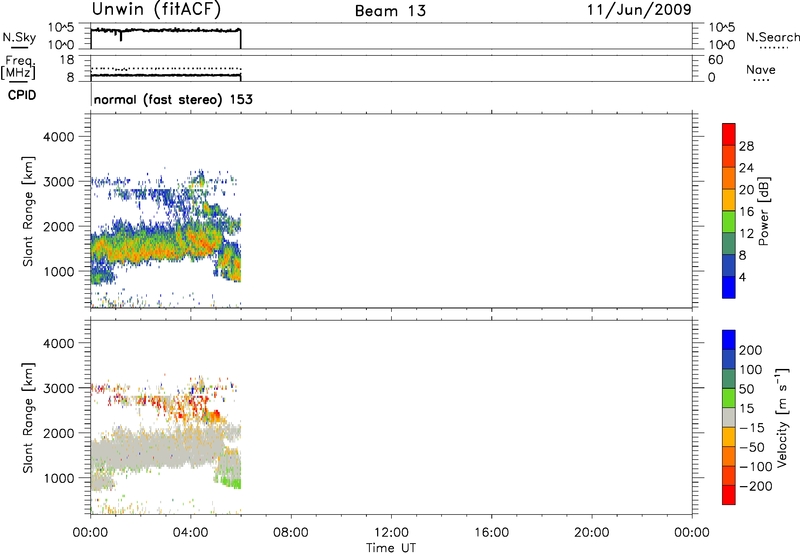
Task: Click the dotted frequency trace in Freq panel
Action: [166, 68]
